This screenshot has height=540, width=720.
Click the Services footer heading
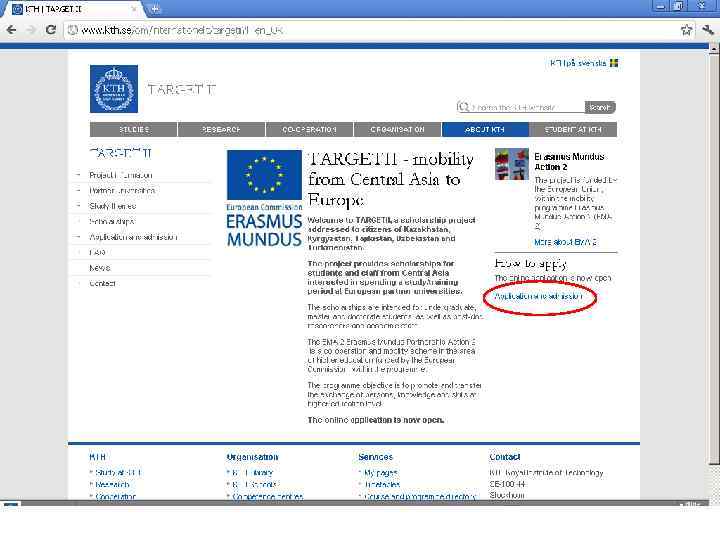(375, 457)
